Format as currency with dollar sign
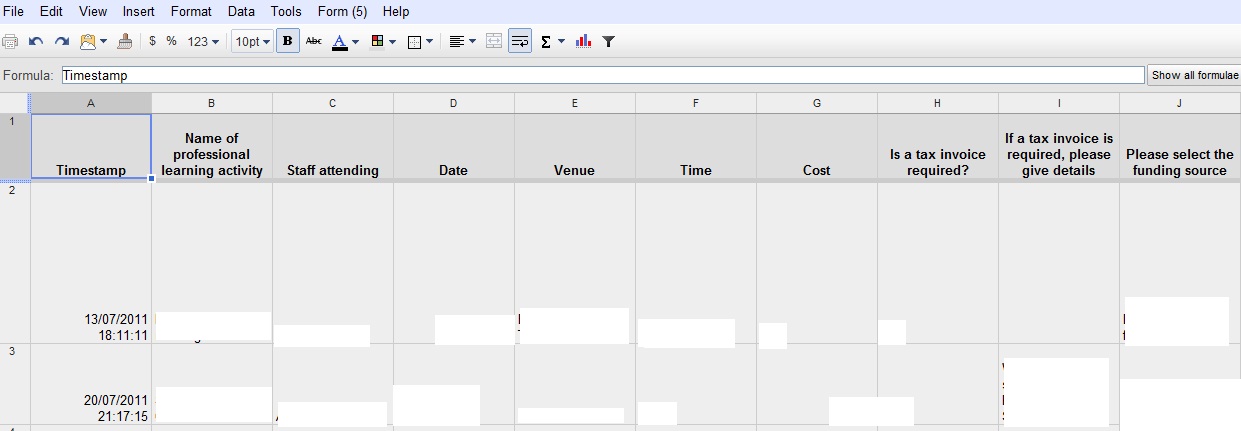The width and height of the screenshot is (1241, 431). click(152, 41)
